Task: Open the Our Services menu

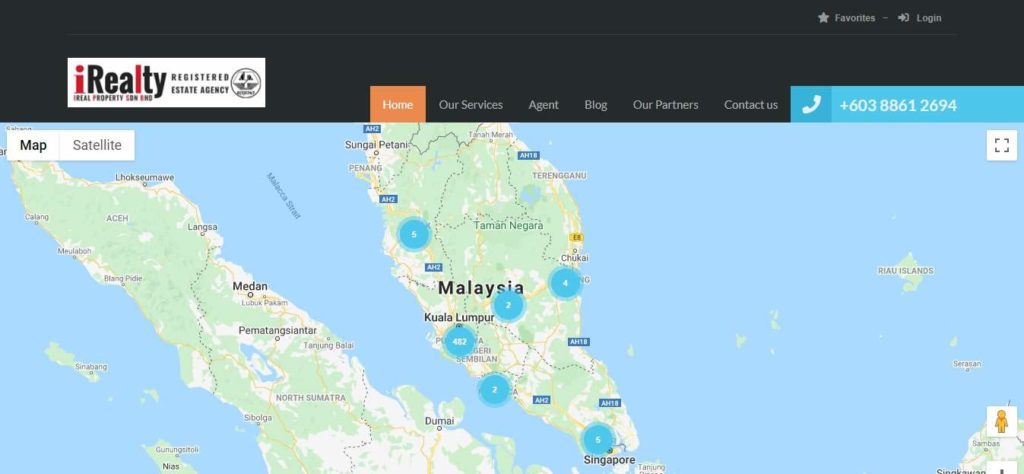Action: tap(471, 104)
